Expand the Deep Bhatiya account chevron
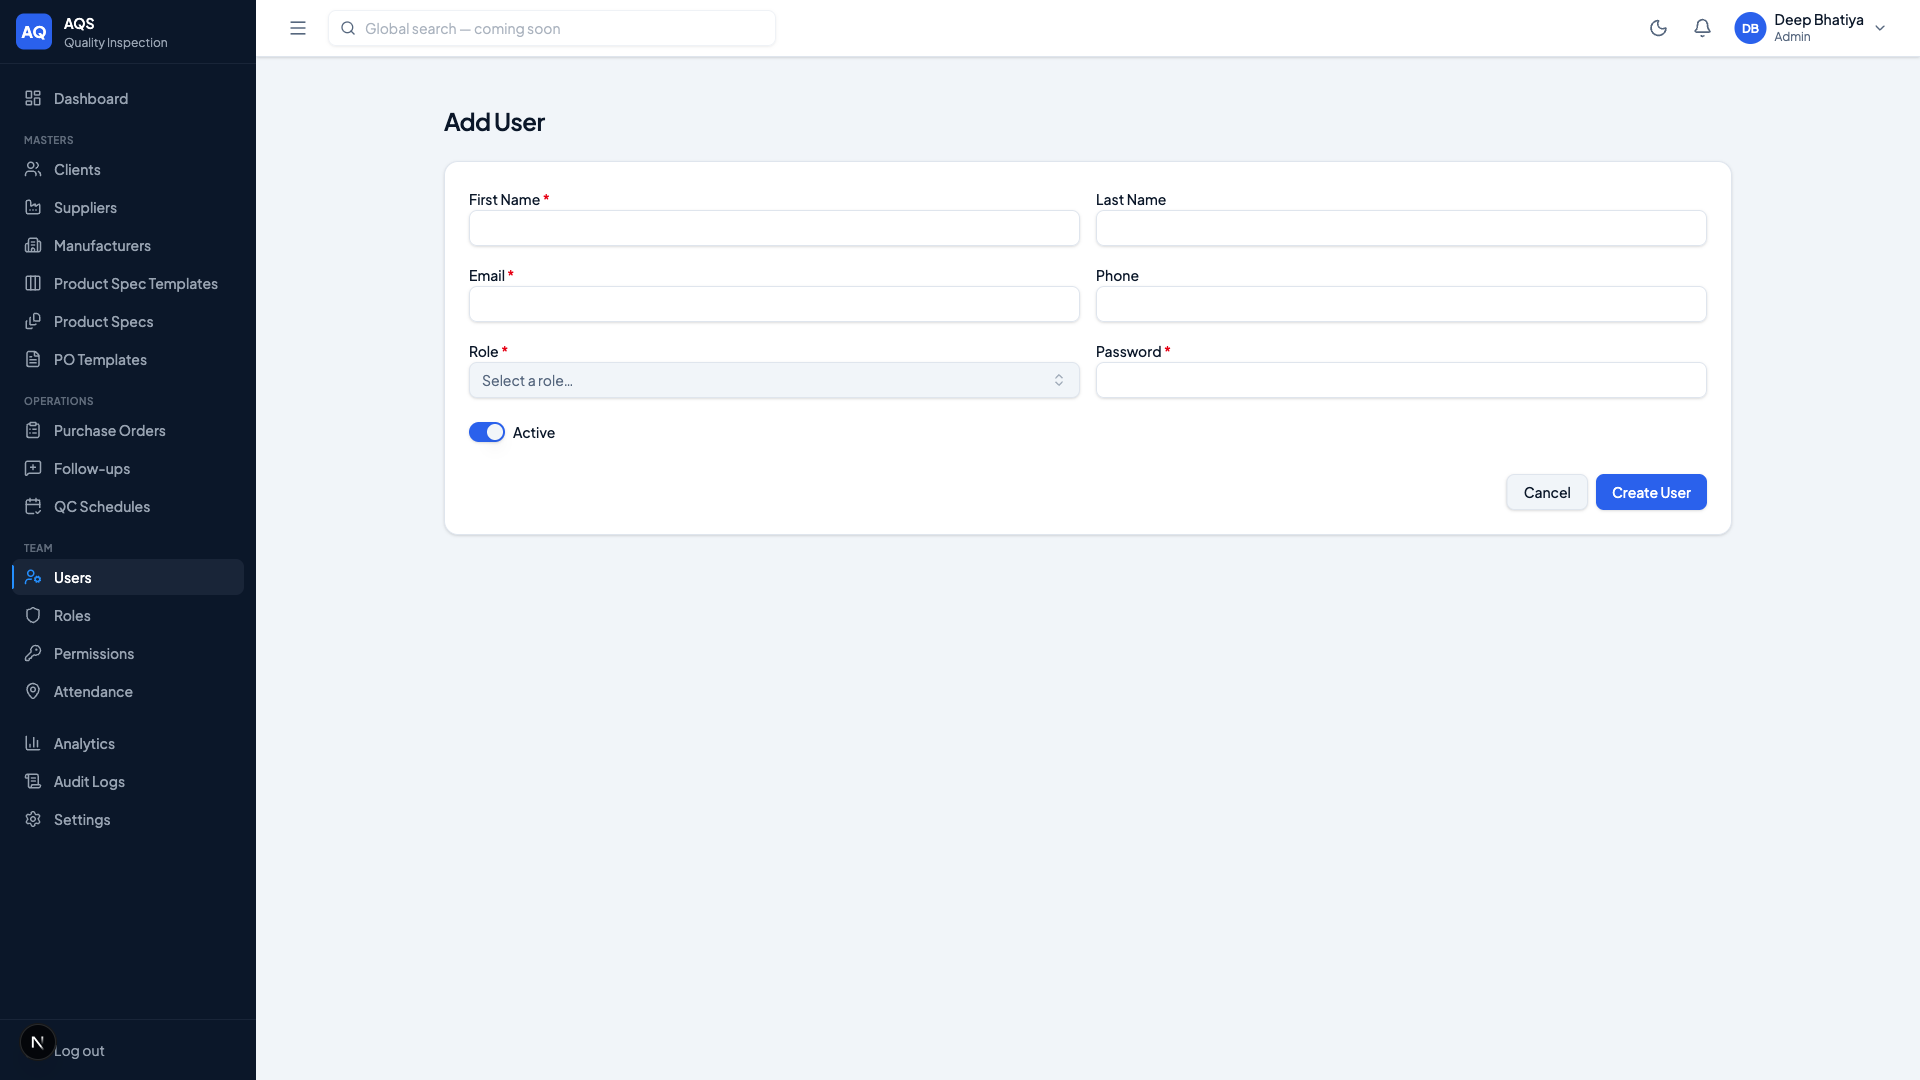Viewport: 1920px width, 1080px height. [1880, 28]
